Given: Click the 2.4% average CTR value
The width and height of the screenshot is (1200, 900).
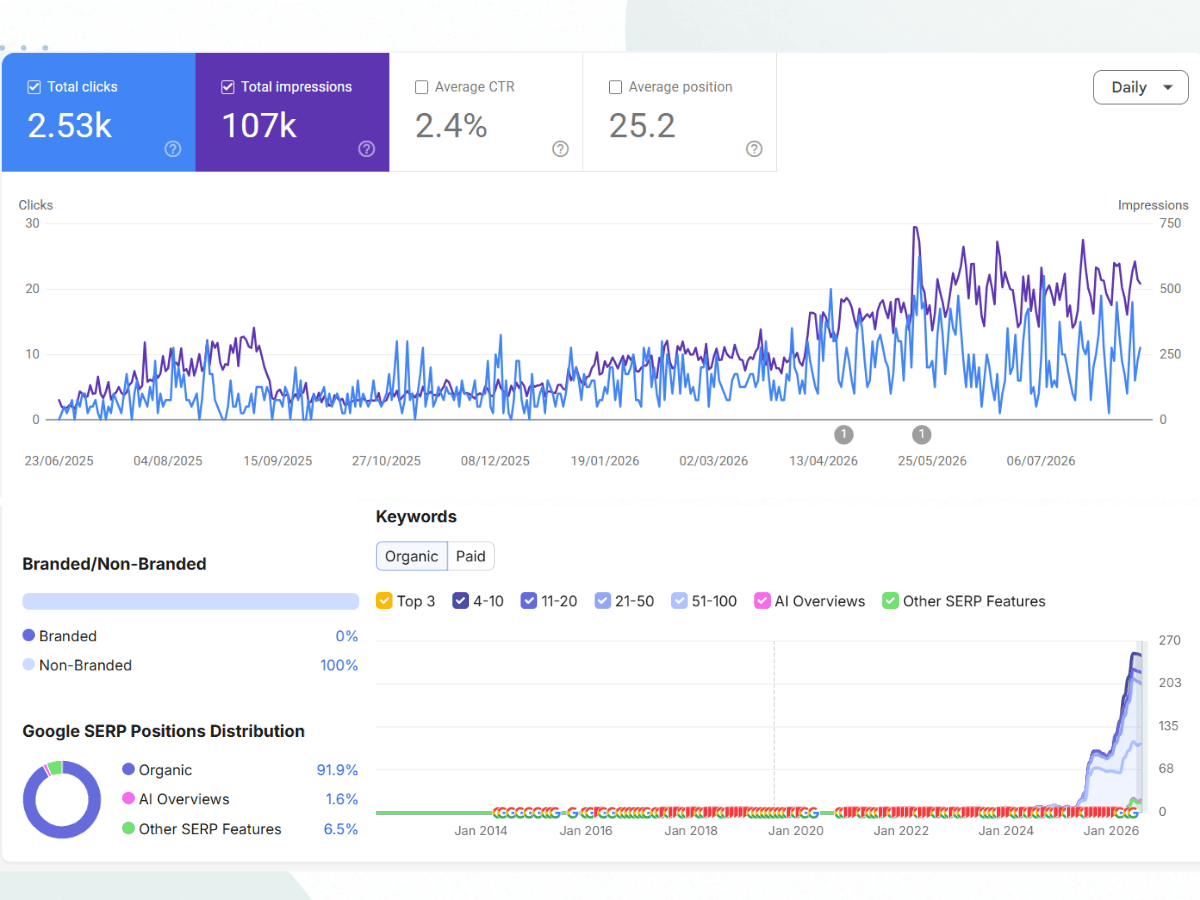Looking at the screenshot, I should click(451, 125).
